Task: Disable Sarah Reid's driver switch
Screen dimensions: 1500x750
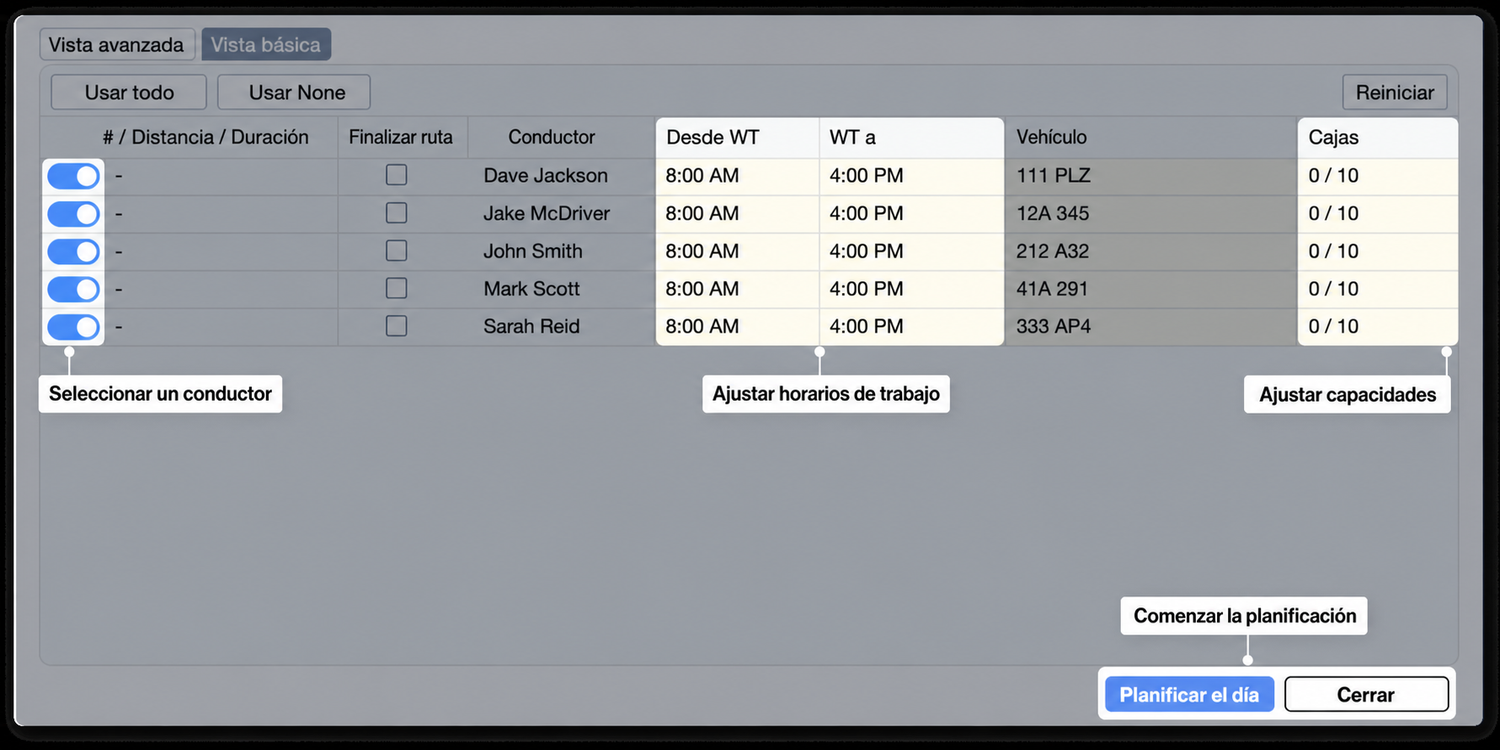Action: coord(74,327)
